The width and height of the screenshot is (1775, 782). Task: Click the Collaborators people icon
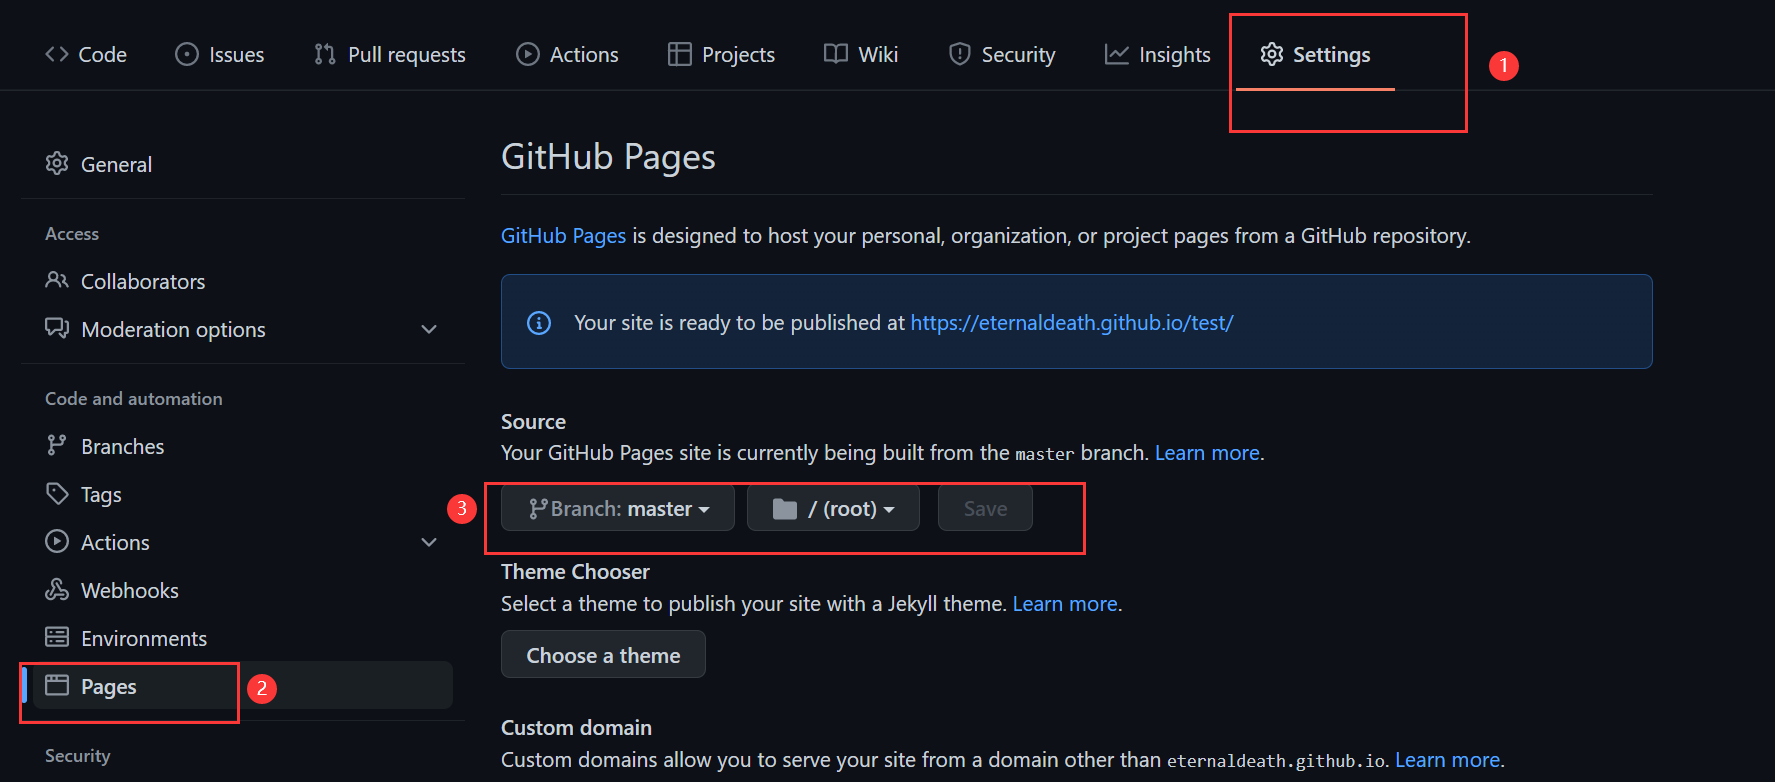tap(57, 280)
